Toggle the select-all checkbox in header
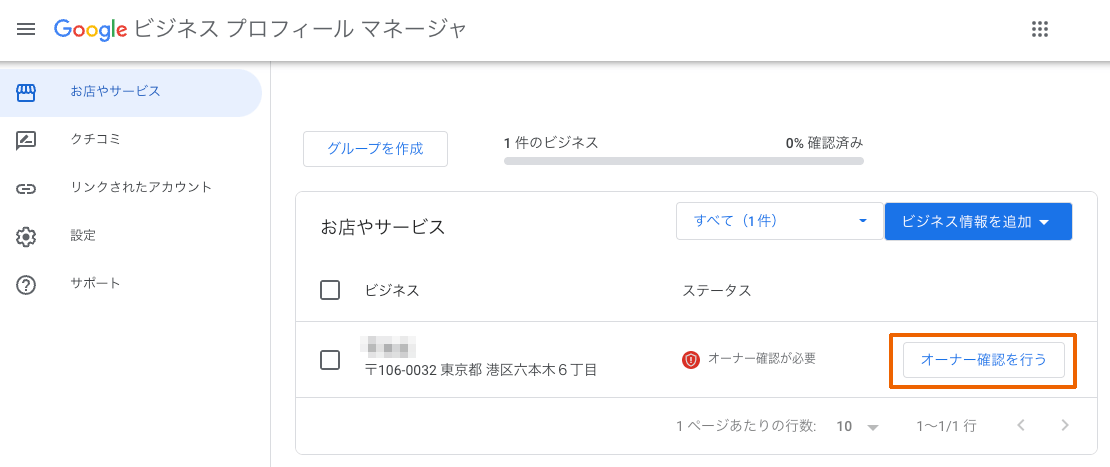 click(x=330, y=290)
